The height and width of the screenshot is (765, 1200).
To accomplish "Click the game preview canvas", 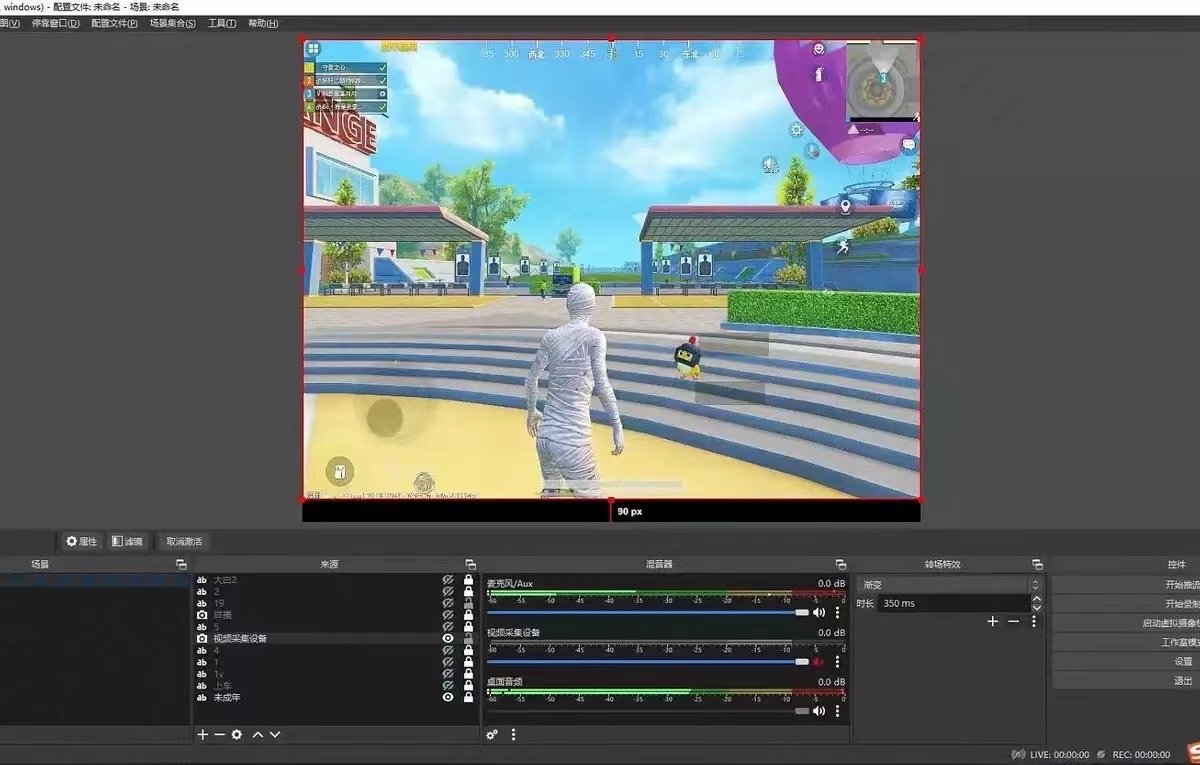I will click(x=611, y=269).
